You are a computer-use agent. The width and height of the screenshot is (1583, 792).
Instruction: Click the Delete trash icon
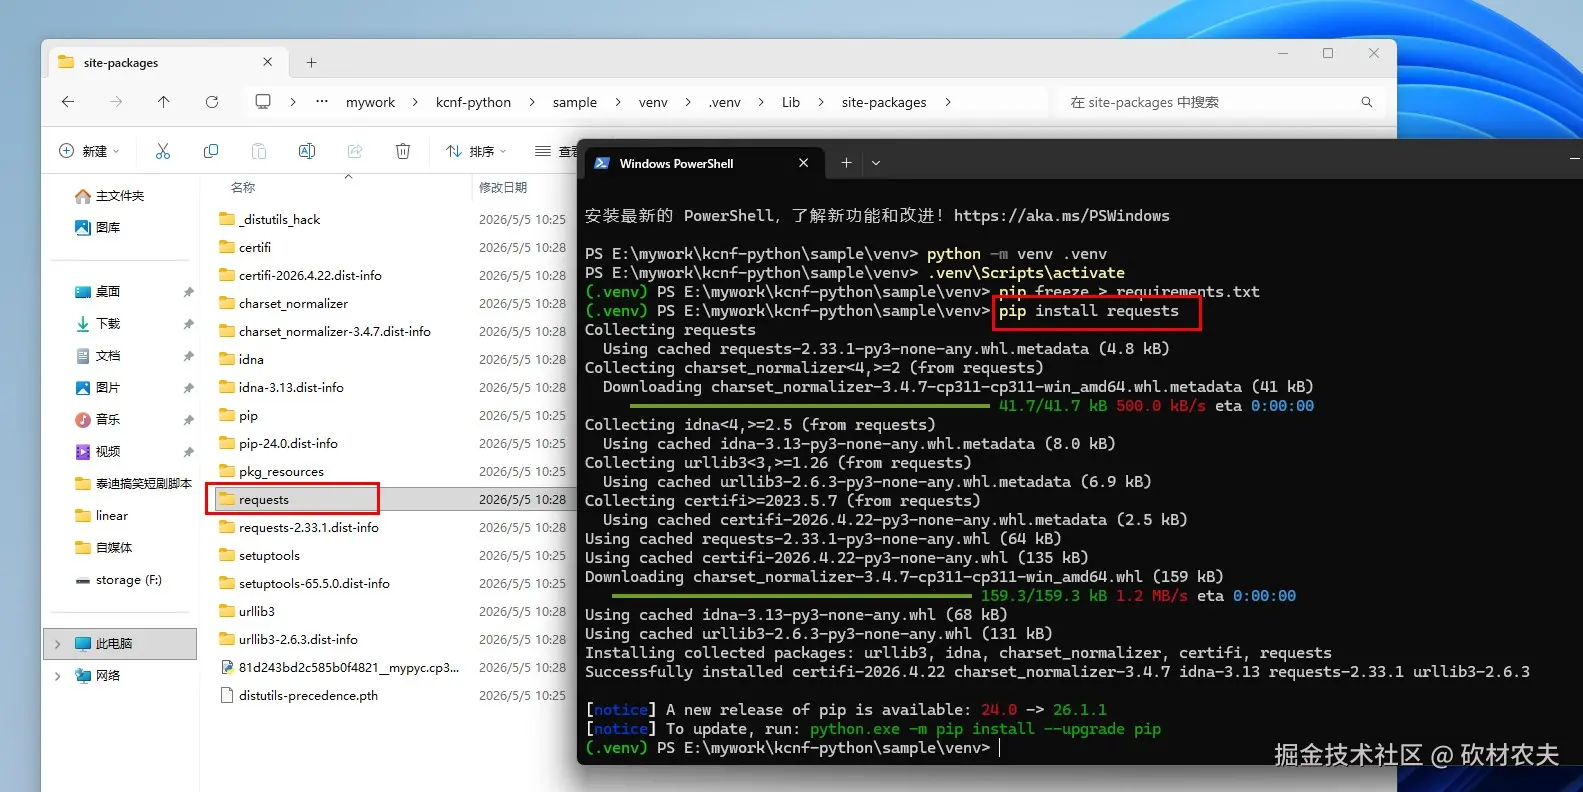click(x=403, y=151)
